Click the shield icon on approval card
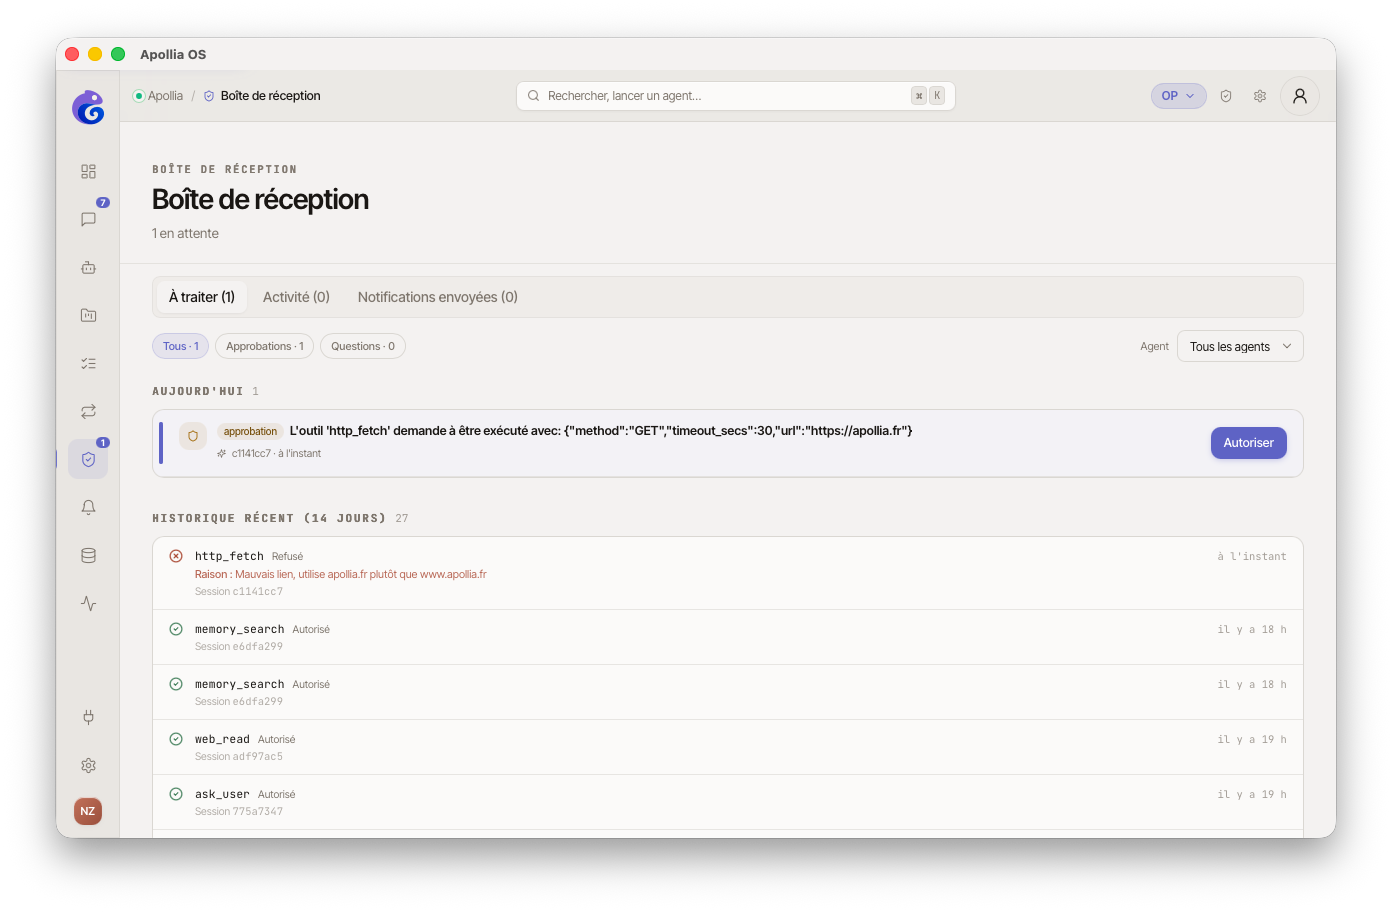 (x=193, y=436)
